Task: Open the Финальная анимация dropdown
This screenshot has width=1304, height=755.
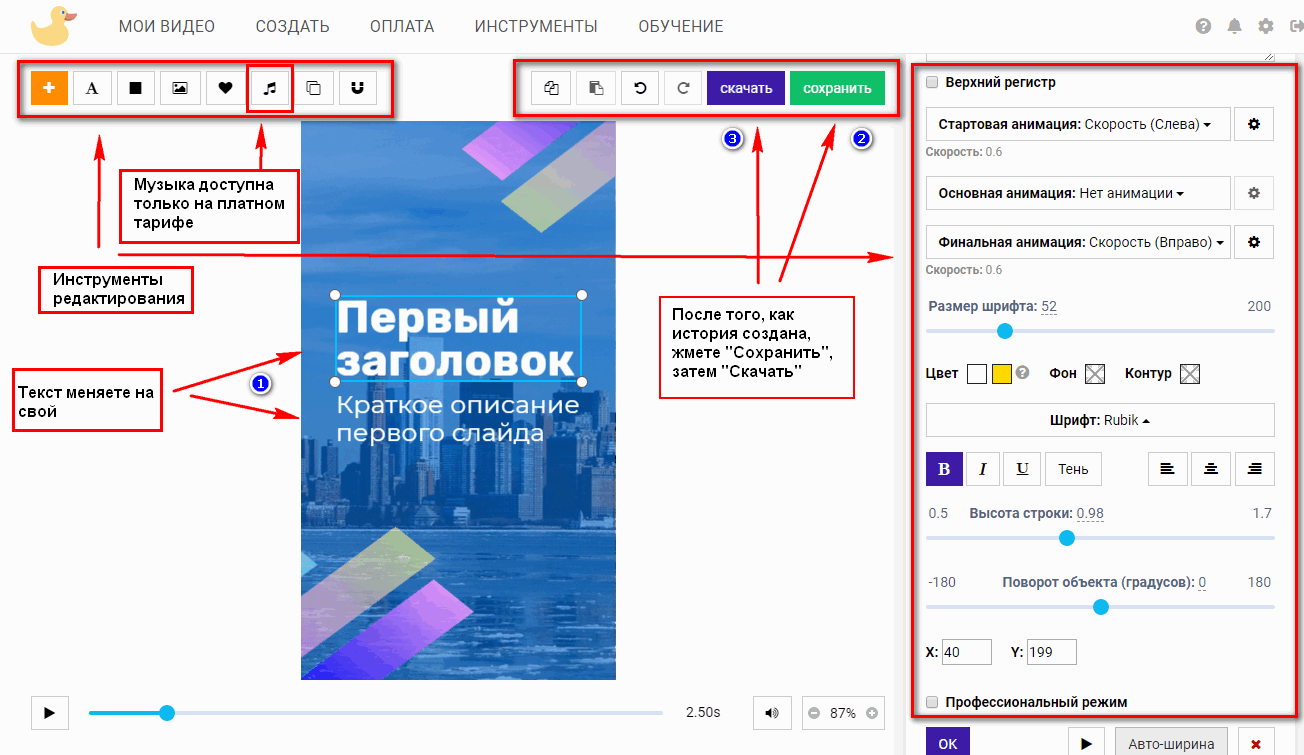Action: tap(1078, 242)
